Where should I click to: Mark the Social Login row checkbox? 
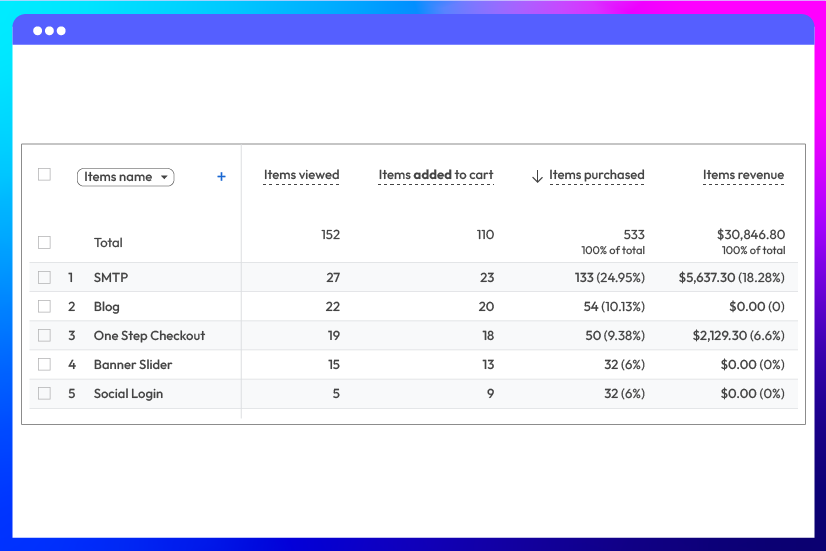click(44, 393)
